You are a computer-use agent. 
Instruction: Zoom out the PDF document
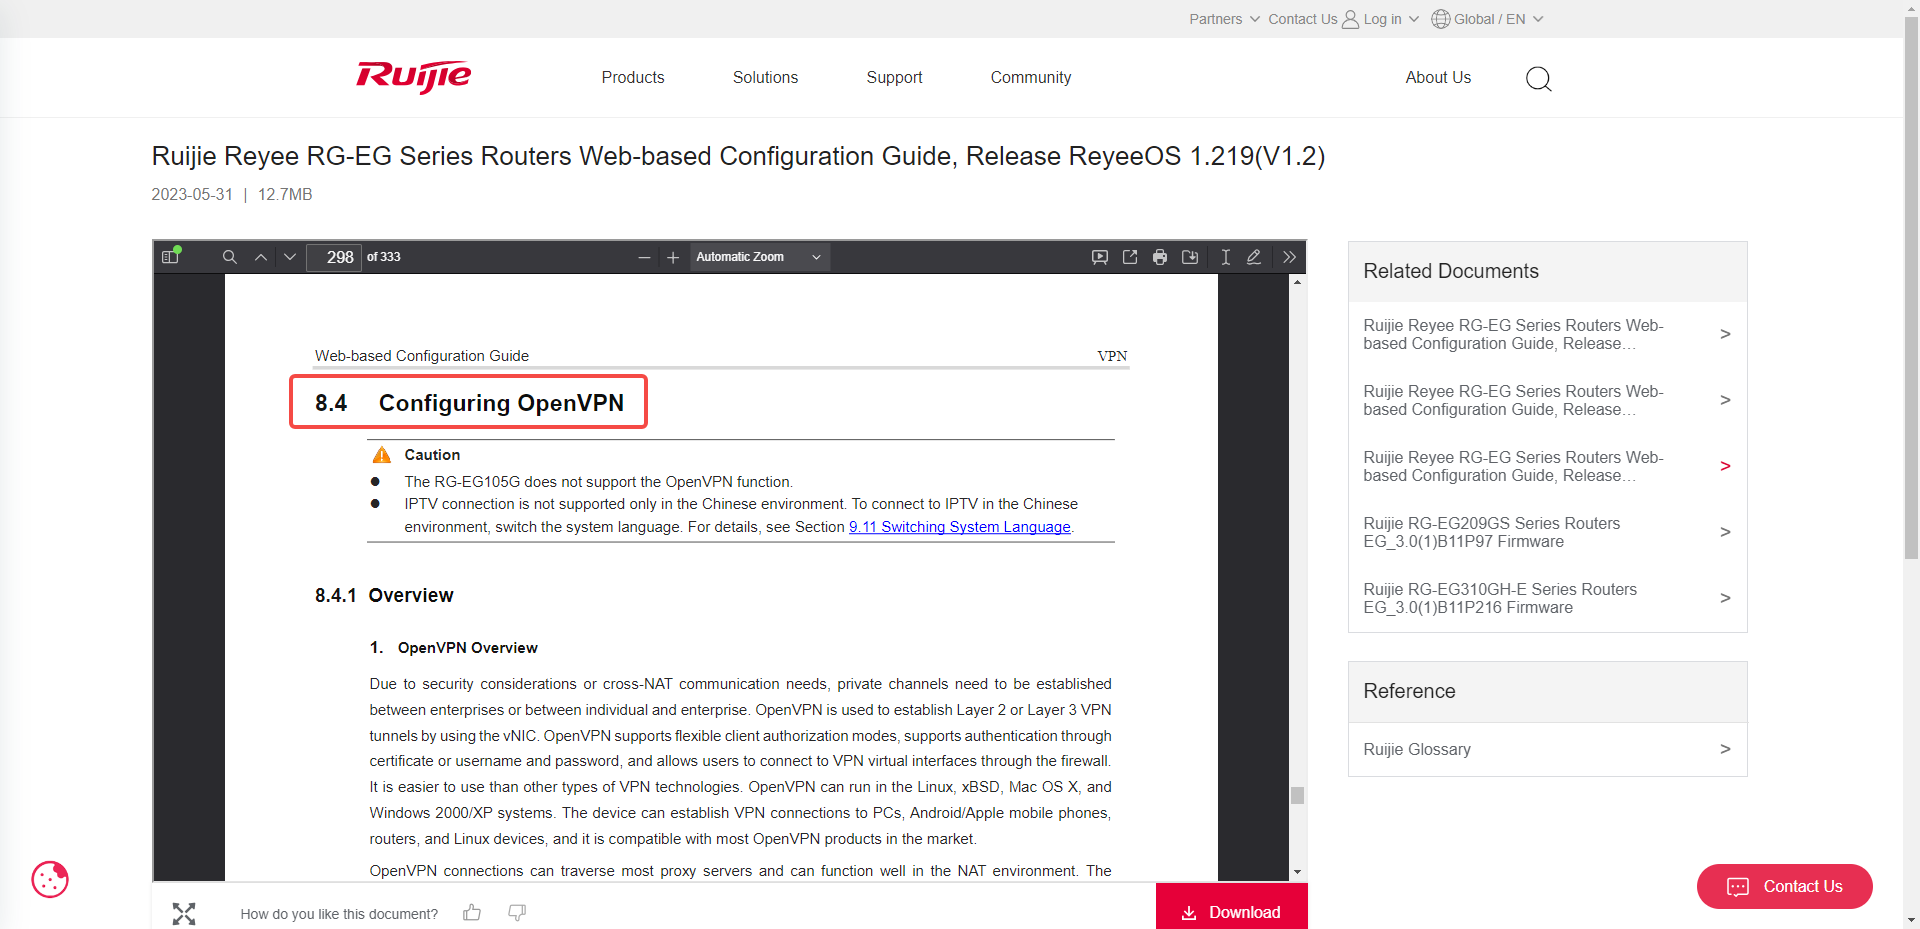[x=644, y=257]
